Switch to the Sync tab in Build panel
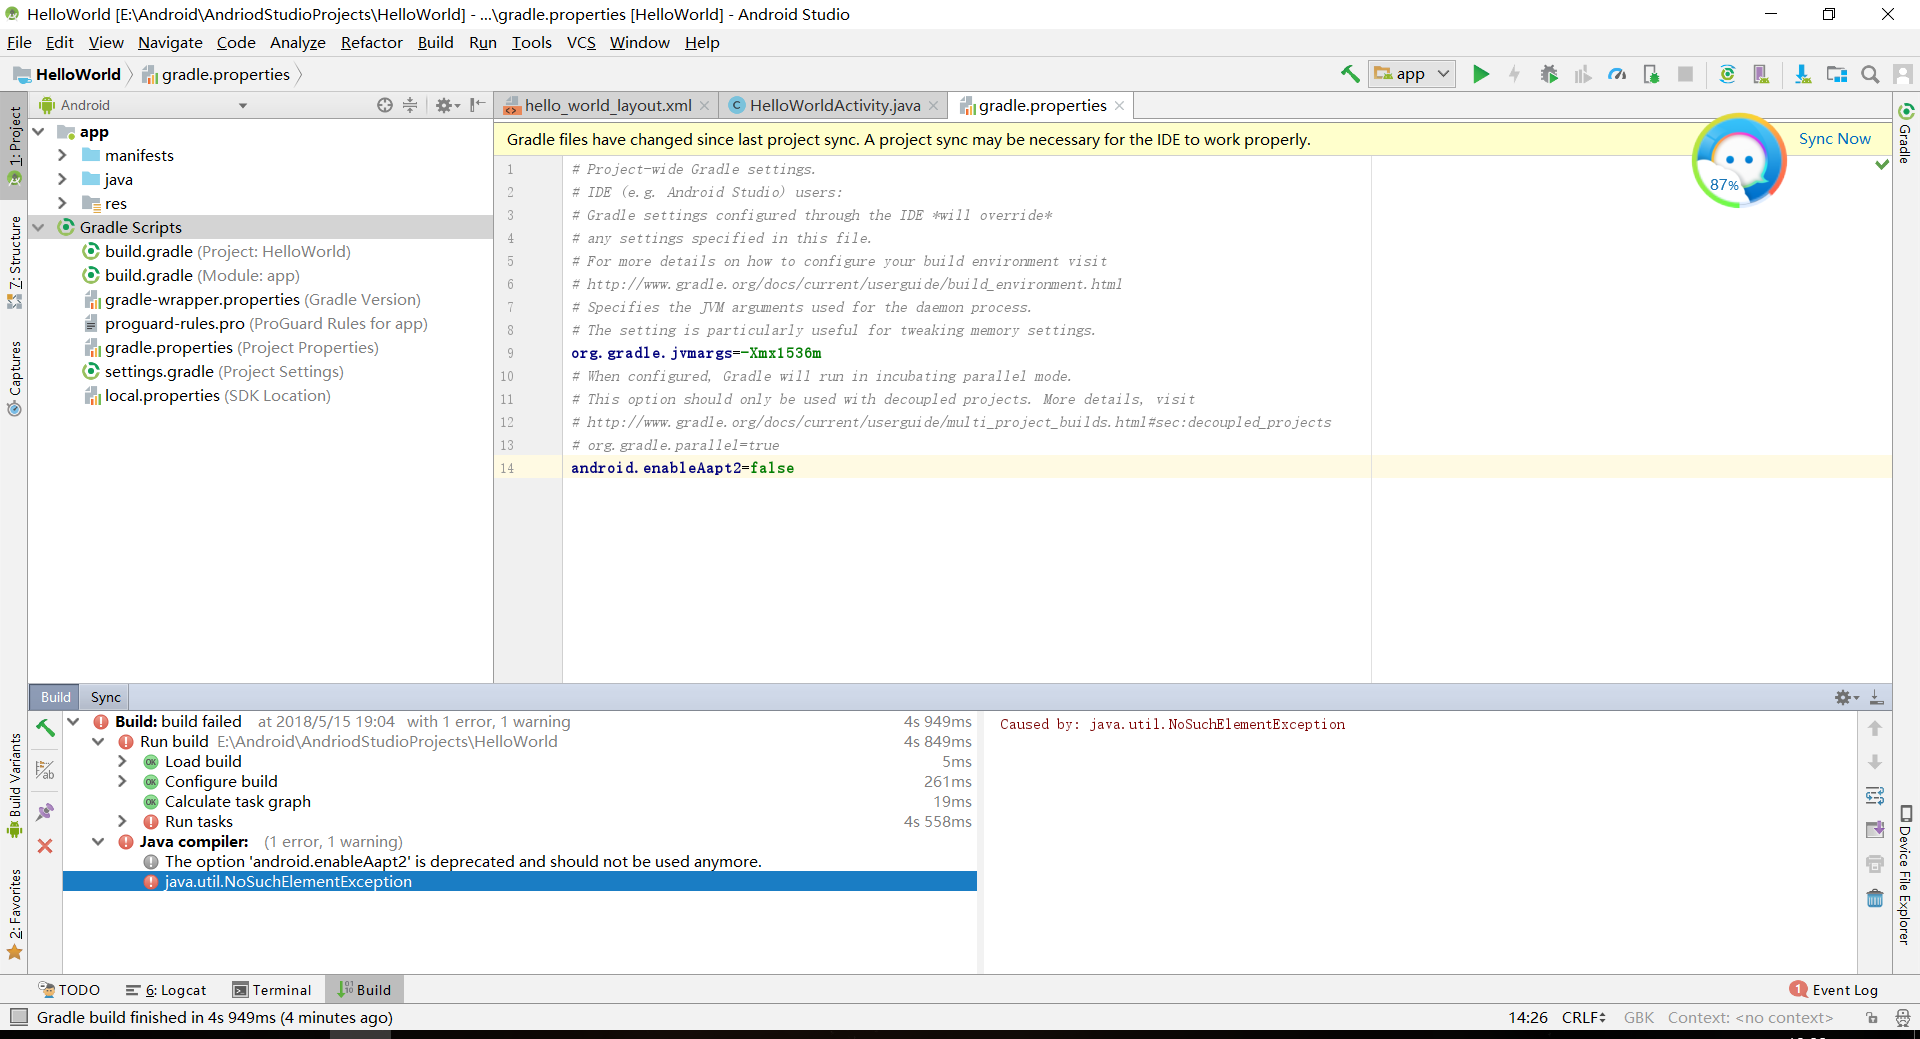Image resolution: width=1920 pixels, height=1039 pixels. (105, 697)
